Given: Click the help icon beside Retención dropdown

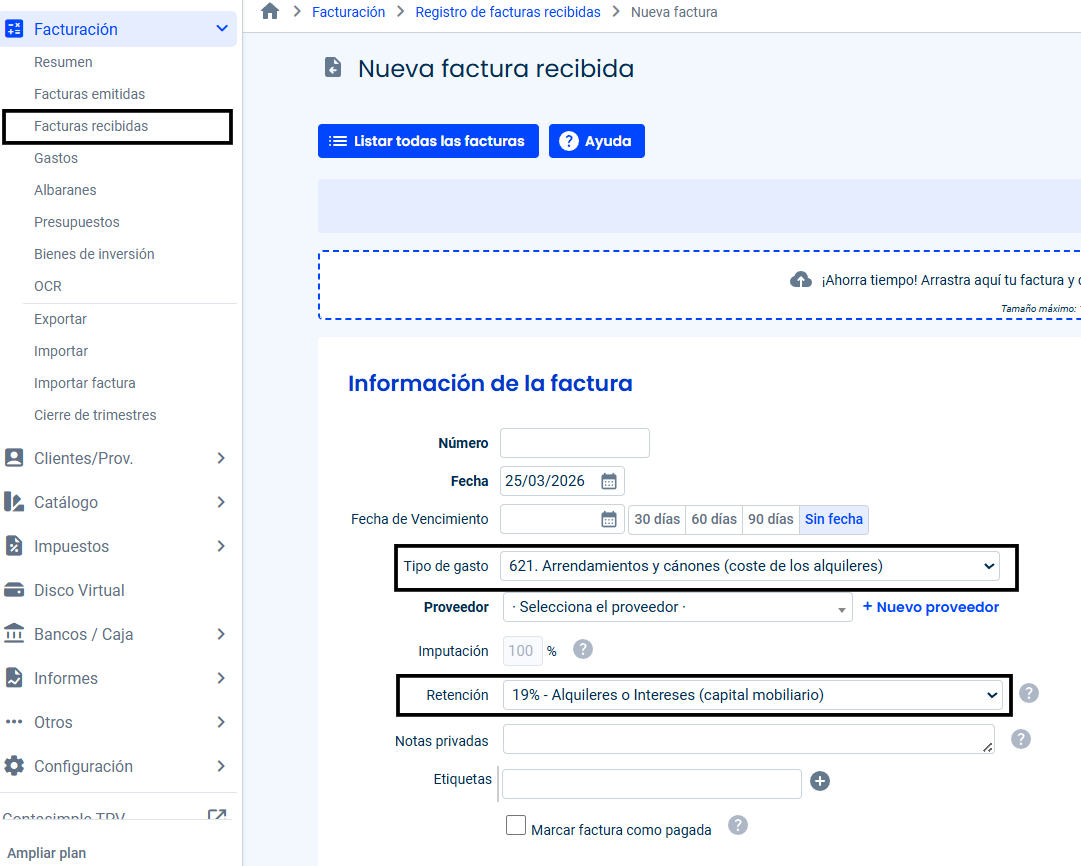Looking at the screenshot, I should [x=1029, y=694].
